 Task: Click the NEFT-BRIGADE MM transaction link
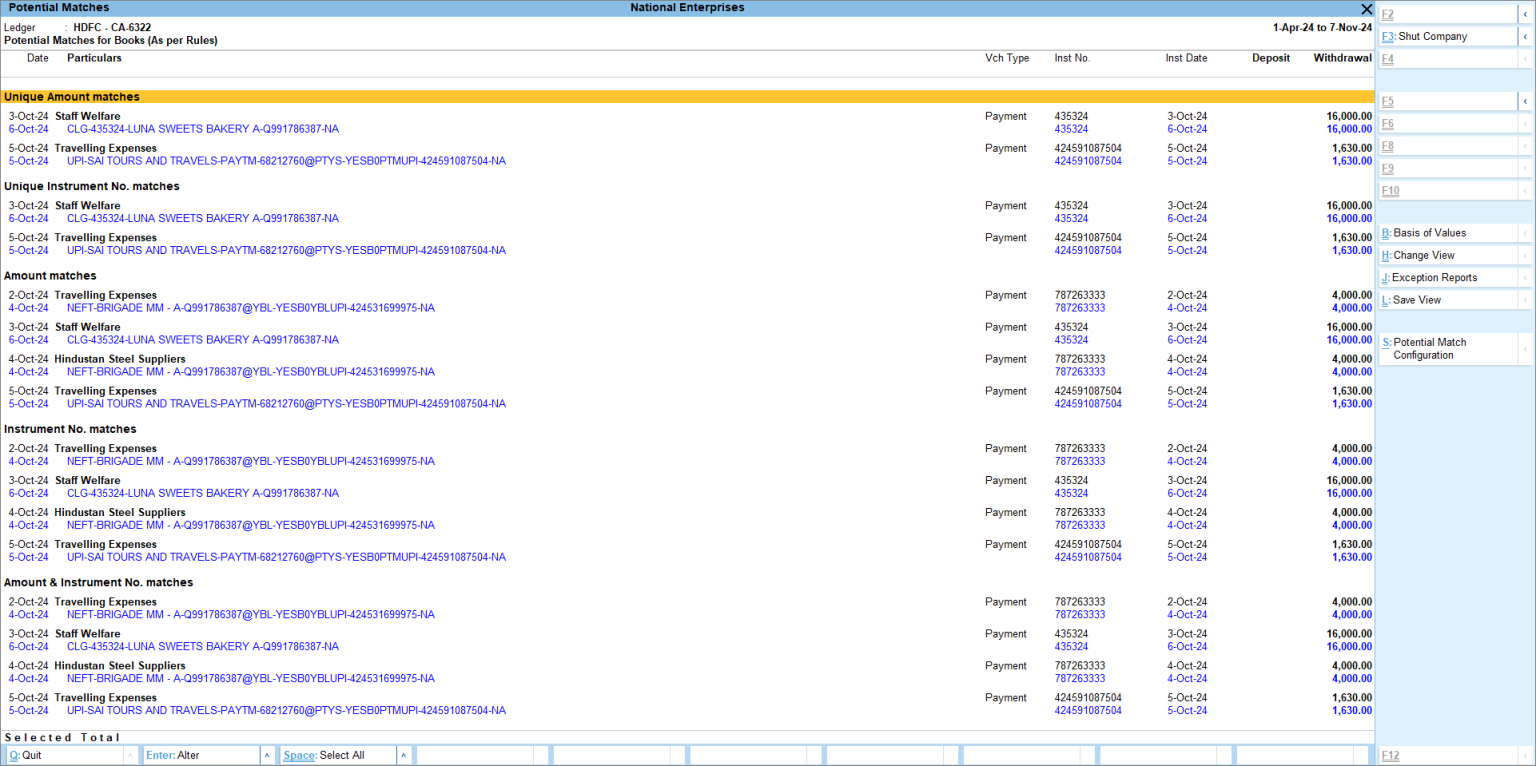[x=250, y=307]
